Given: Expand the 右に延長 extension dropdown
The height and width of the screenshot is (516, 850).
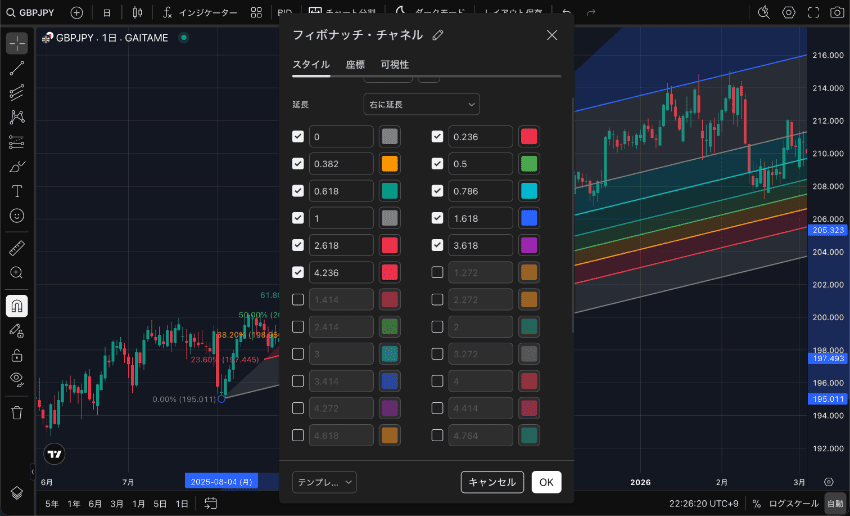Looking at the screenshot, I should (x=421, y=104).
